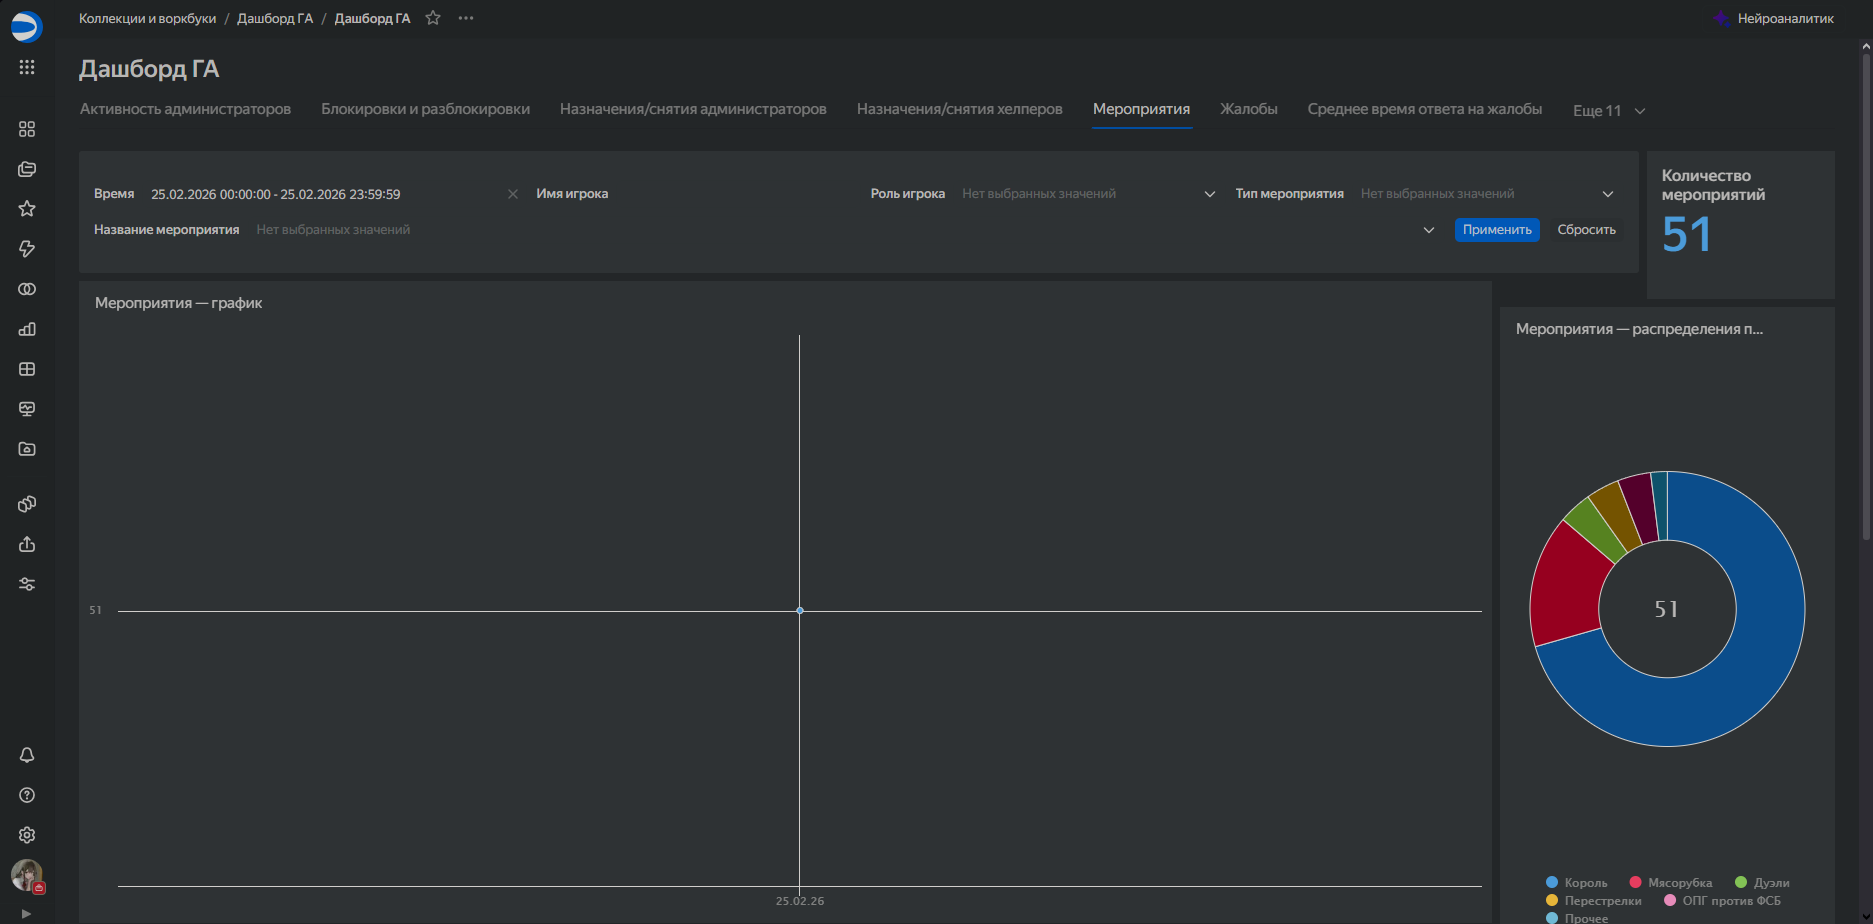Open the Тип мероприятия dropdown
1873x924 pixels.
(1607, 194)
